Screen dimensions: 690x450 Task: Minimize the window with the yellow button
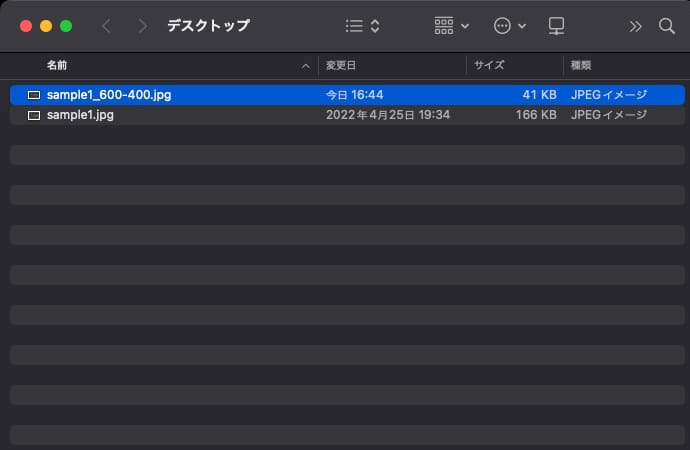46,26
